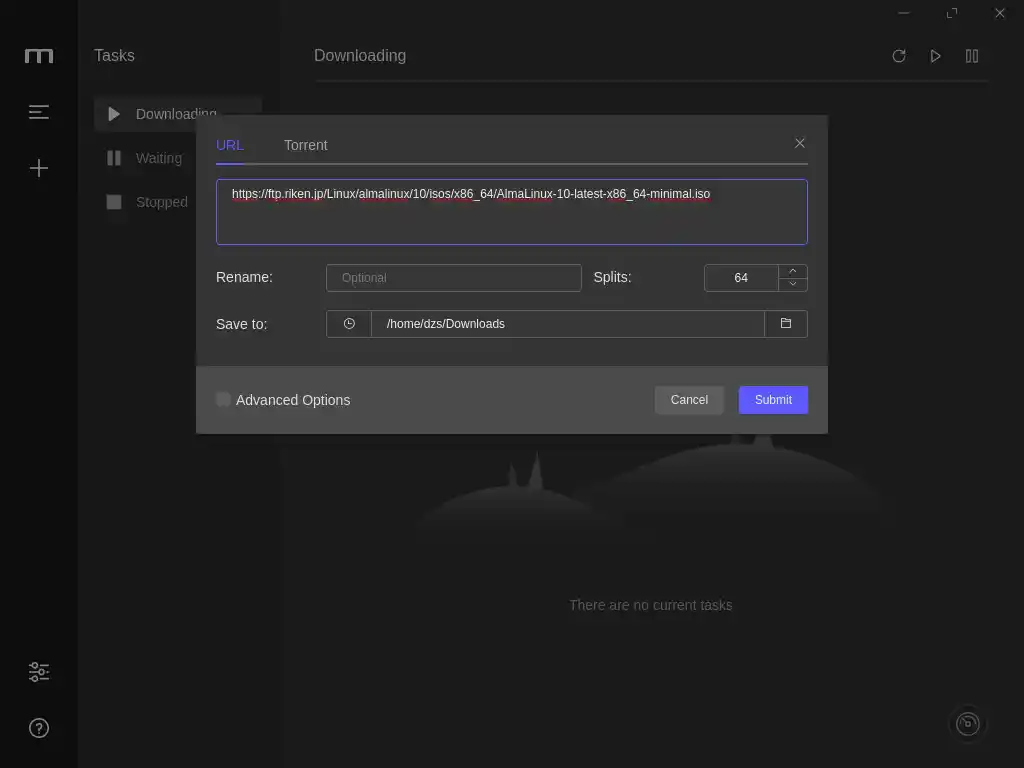Increase Splits value with up arrow

click(x=793, y=271)
